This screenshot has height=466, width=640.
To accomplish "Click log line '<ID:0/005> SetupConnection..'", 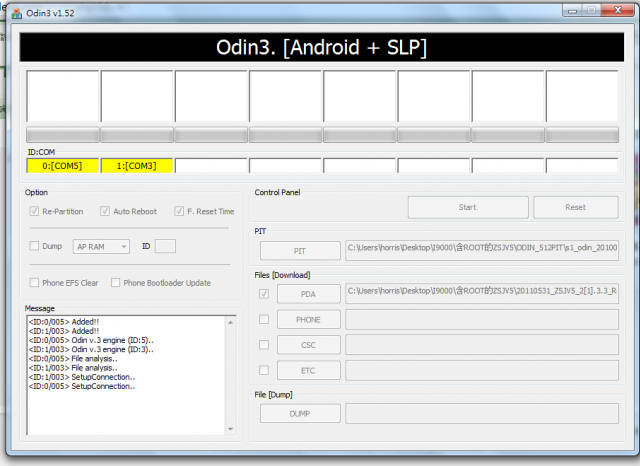I will pyautogui.click(x=82, y=386).
